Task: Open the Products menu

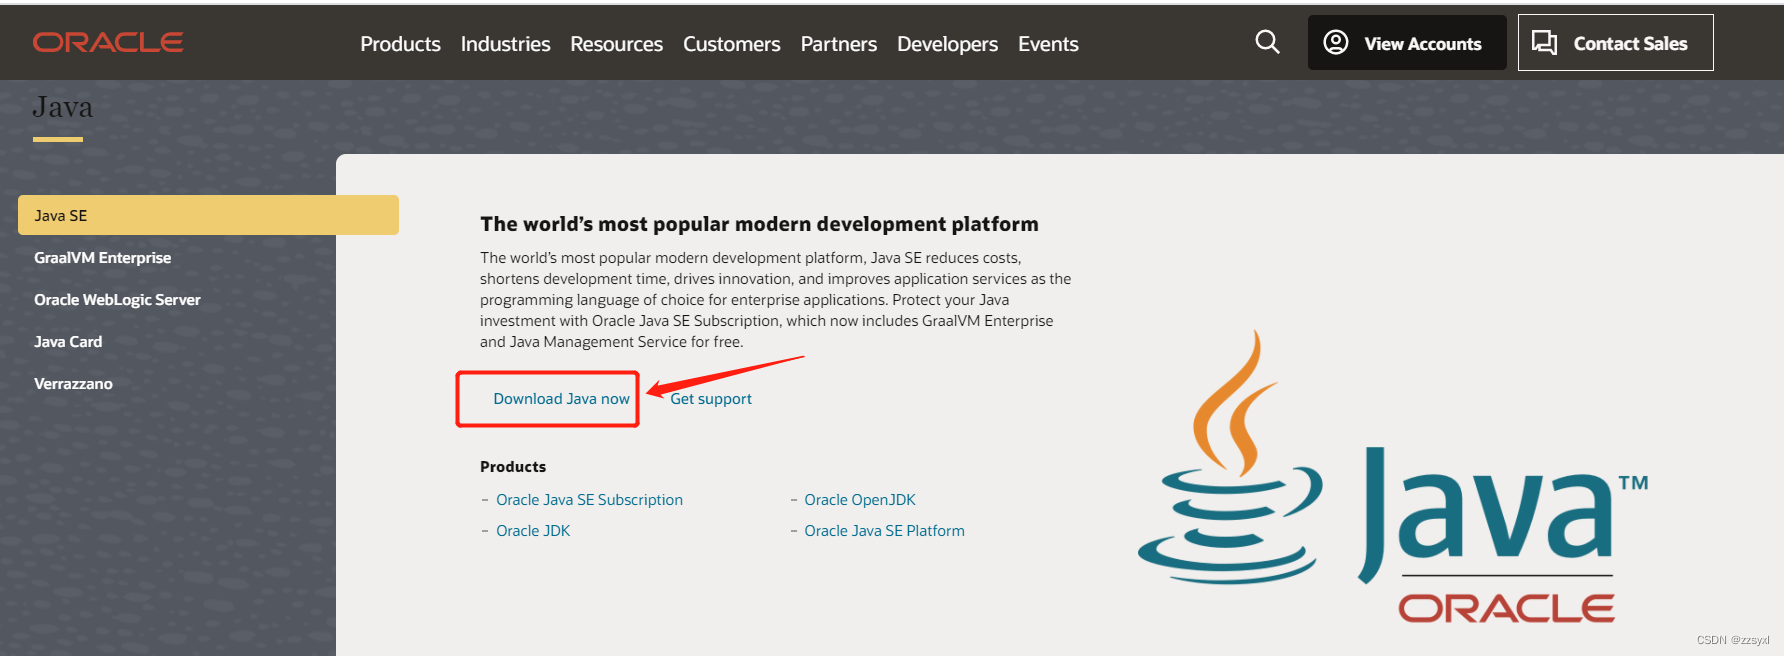Action: tap(400, 44)
